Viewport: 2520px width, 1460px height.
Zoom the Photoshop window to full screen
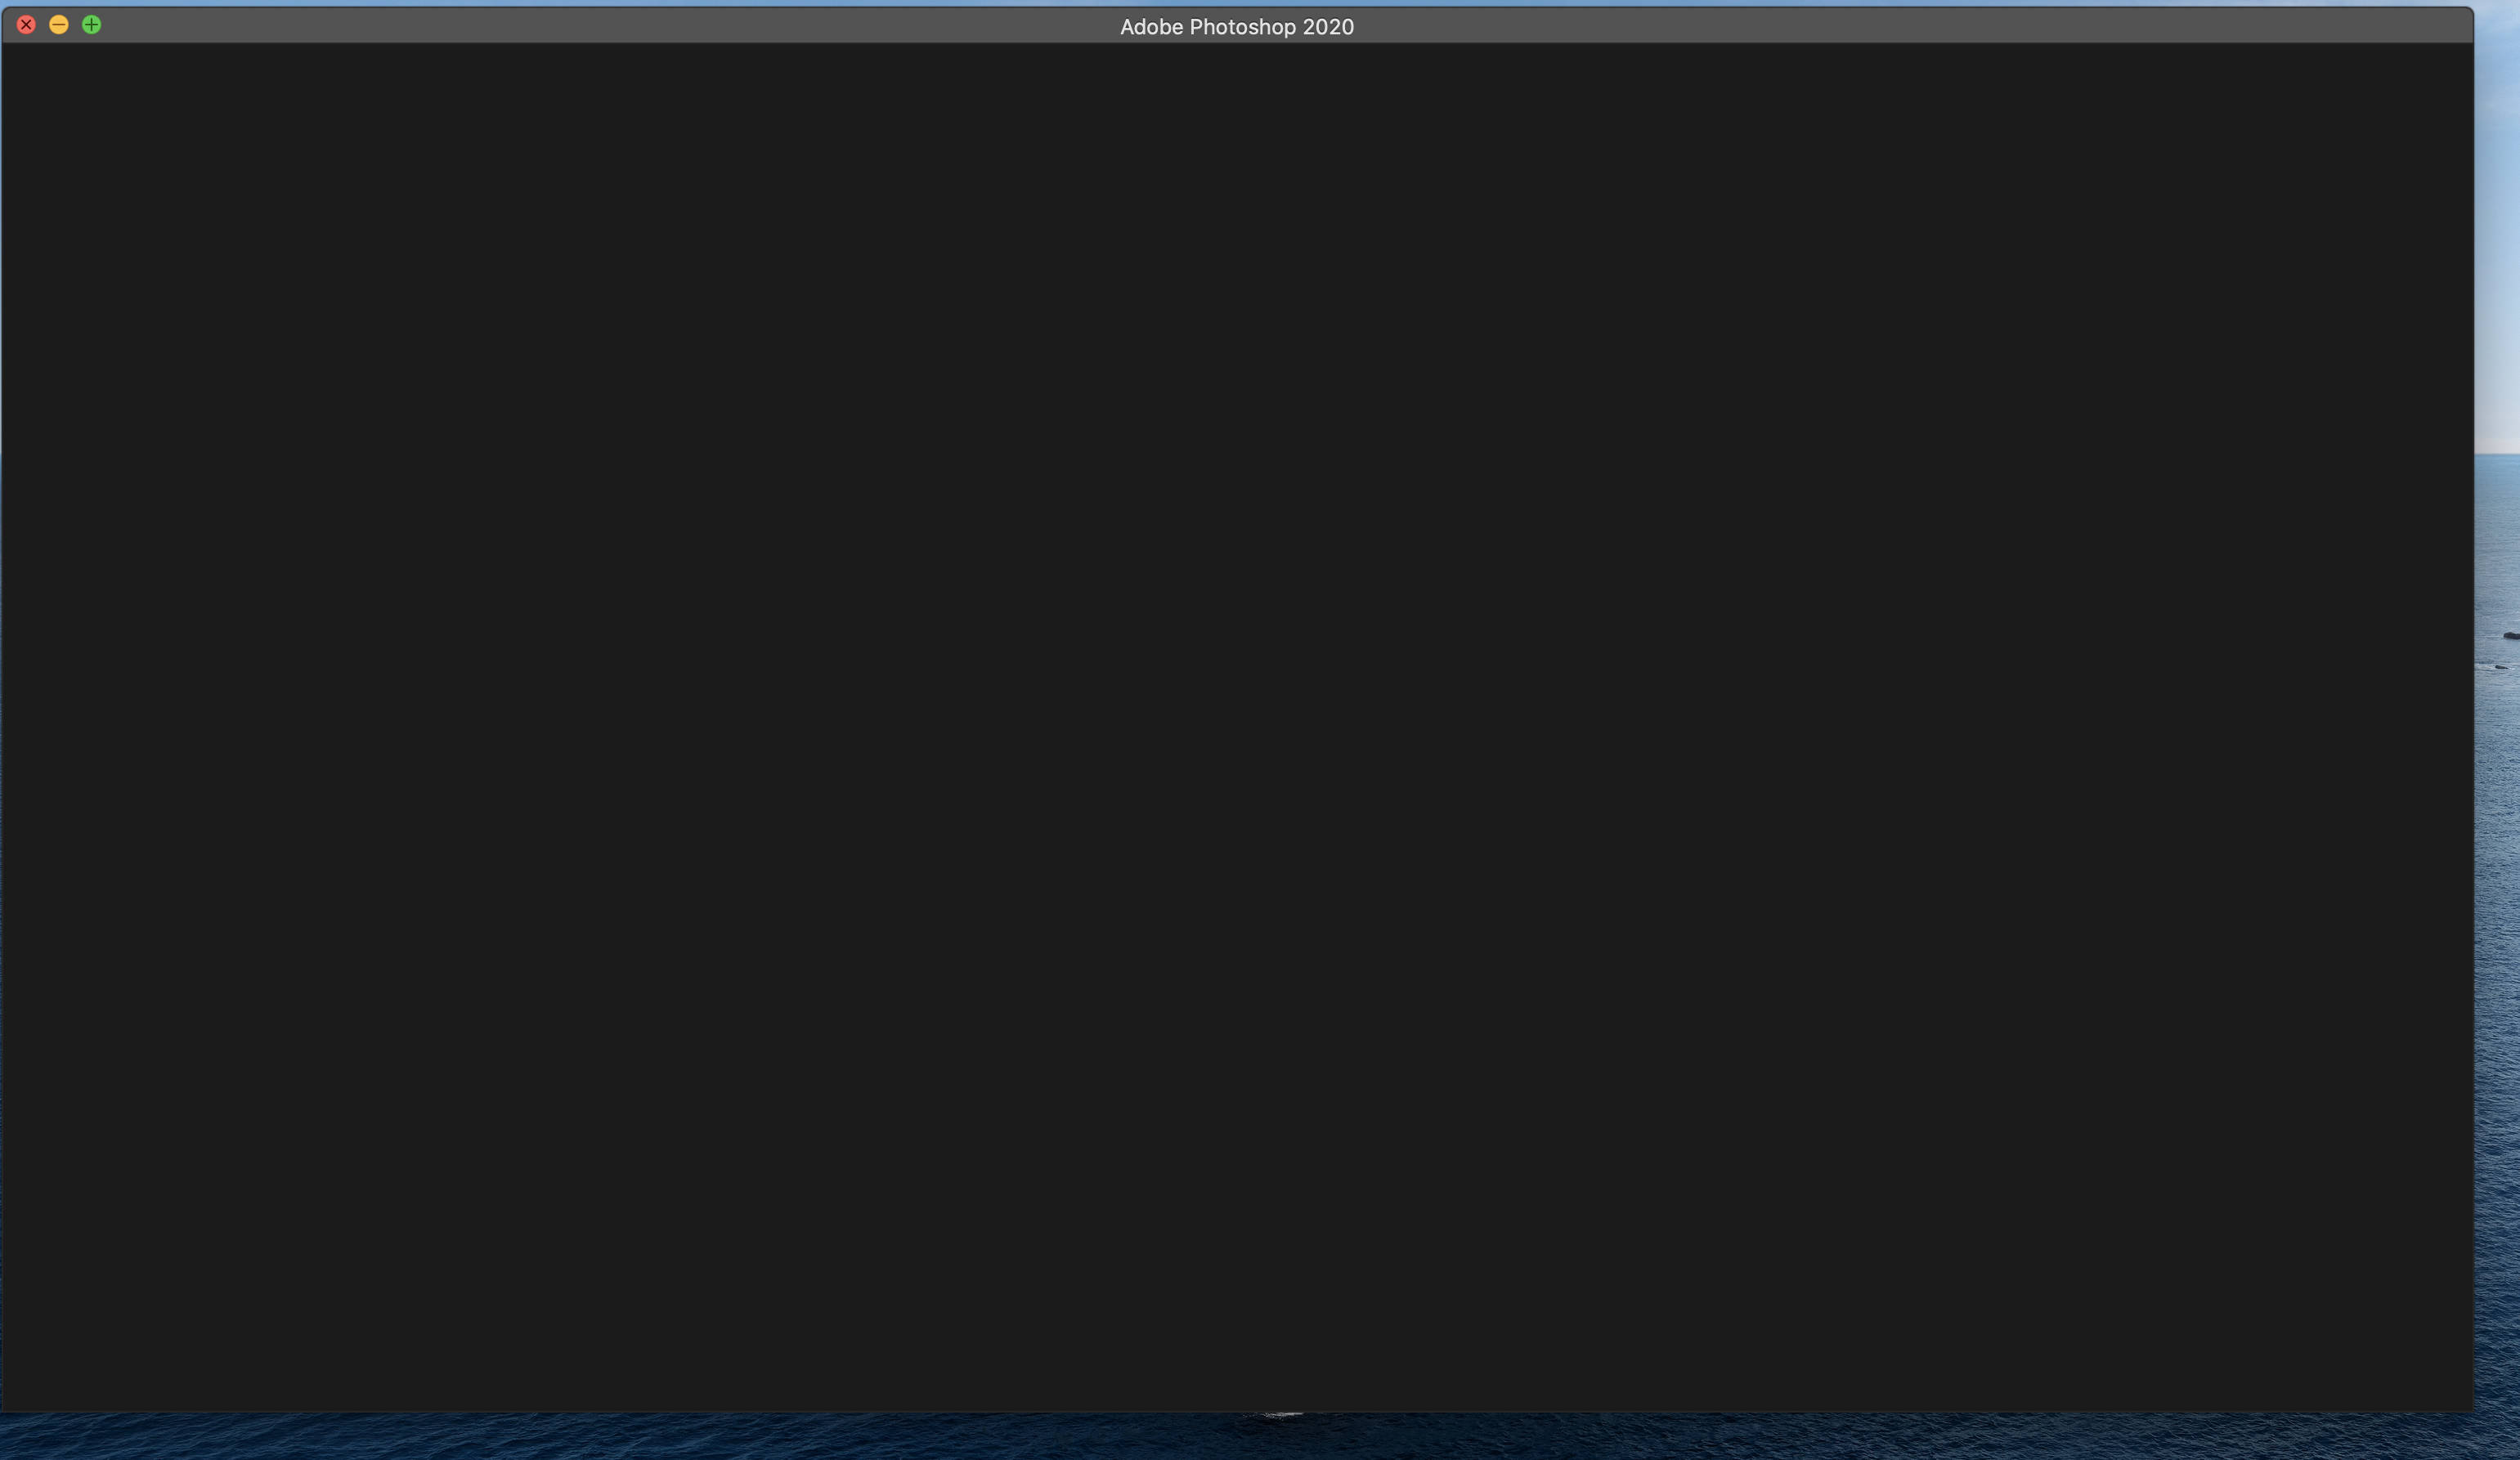[91, 24]
